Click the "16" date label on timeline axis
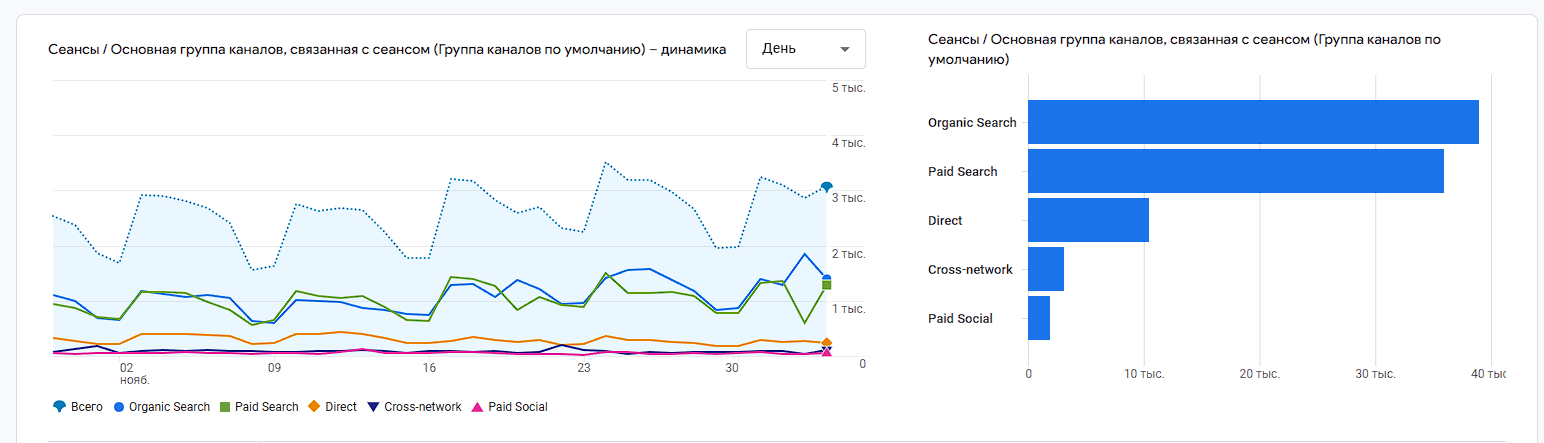Image resolution: width=1544 pixels, height=443 pixels. point(429,368)
